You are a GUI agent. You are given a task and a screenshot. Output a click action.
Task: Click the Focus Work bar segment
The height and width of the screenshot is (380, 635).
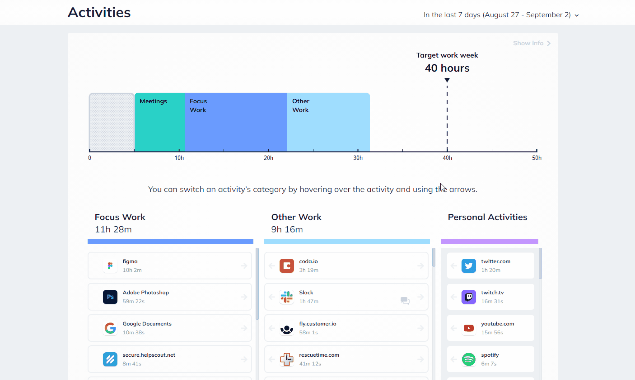pyautogui.click(x=236, y=122)
